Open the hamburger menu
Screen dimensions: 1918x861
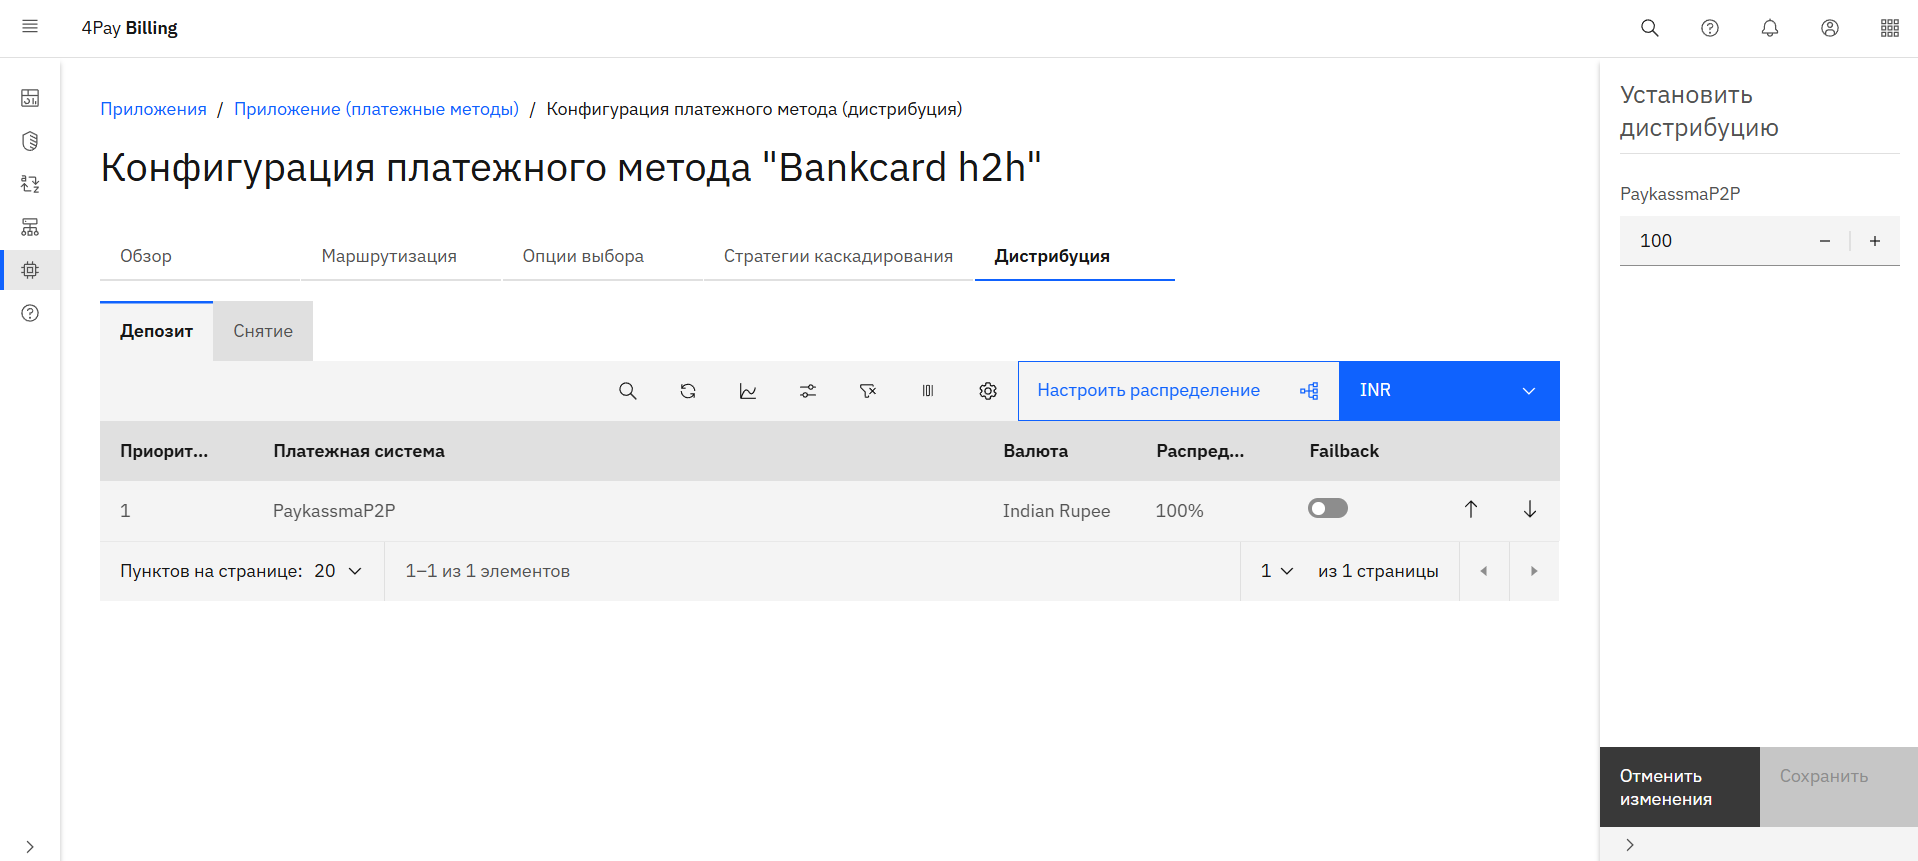(x=30, y=27)
